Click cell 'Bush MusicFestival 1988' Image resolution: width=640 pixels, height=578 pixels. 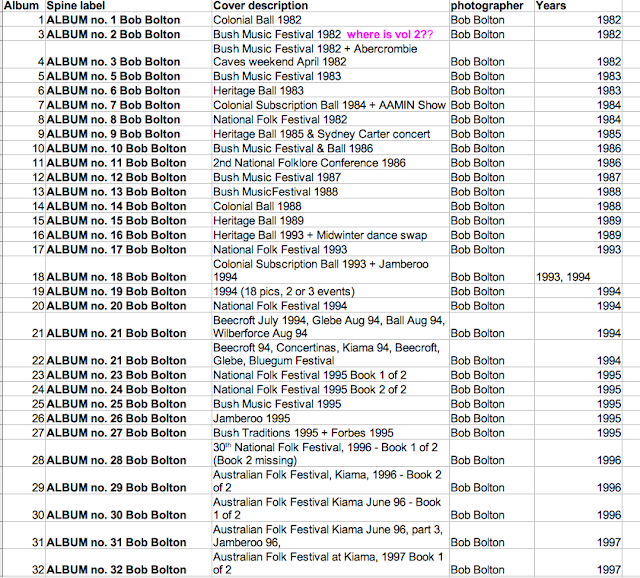[x=330, y=191]
